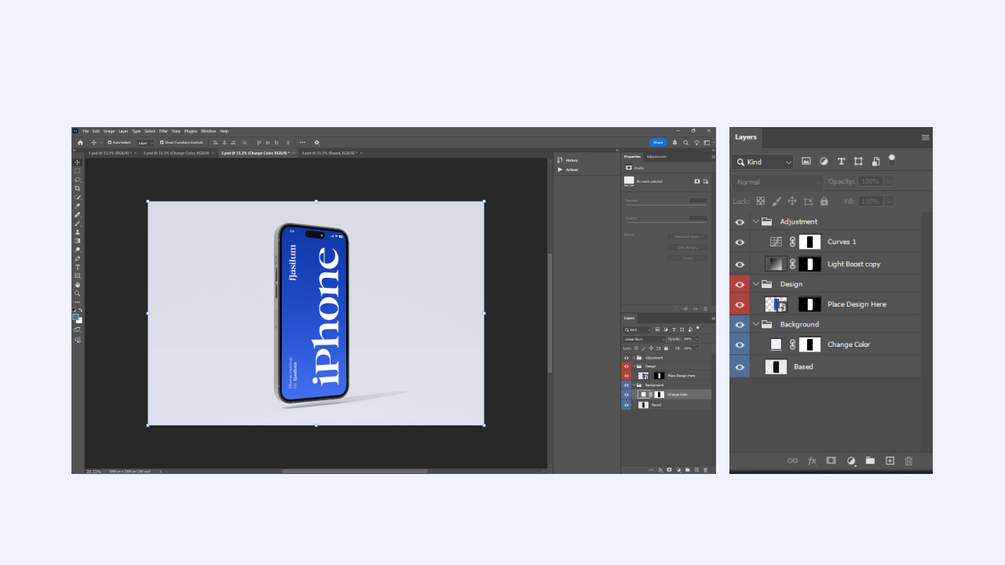Image resolution: width=1005 pixels, height=565 pixels.
Task: Open the notifications bell icon
Action: [675, 143]
